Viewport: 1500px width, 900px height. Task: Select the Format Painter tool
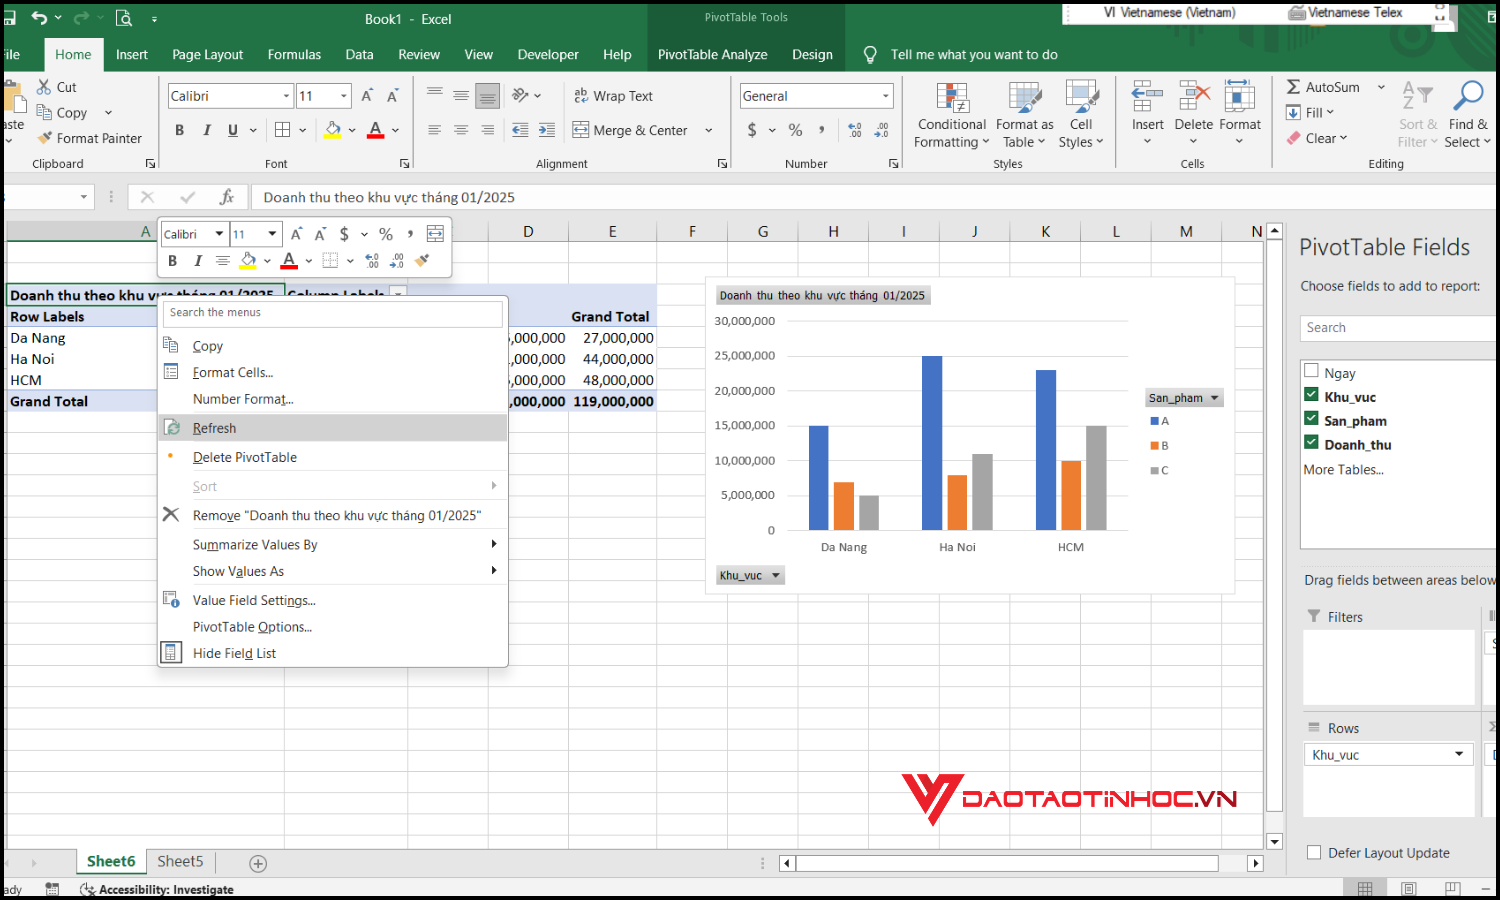point(92,138)
